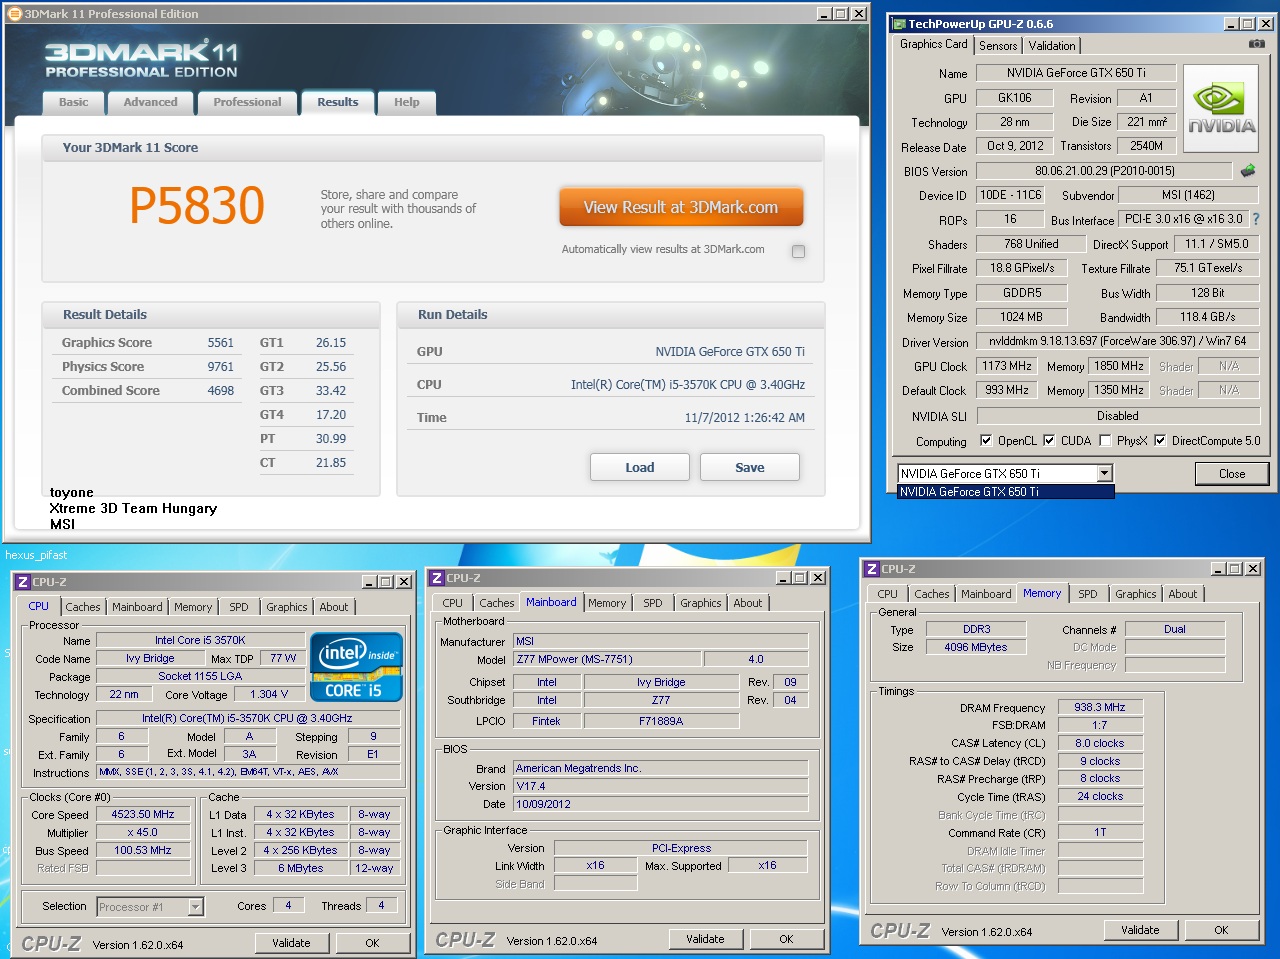Click the Channels # Dual value

(x=1175, y=629)
